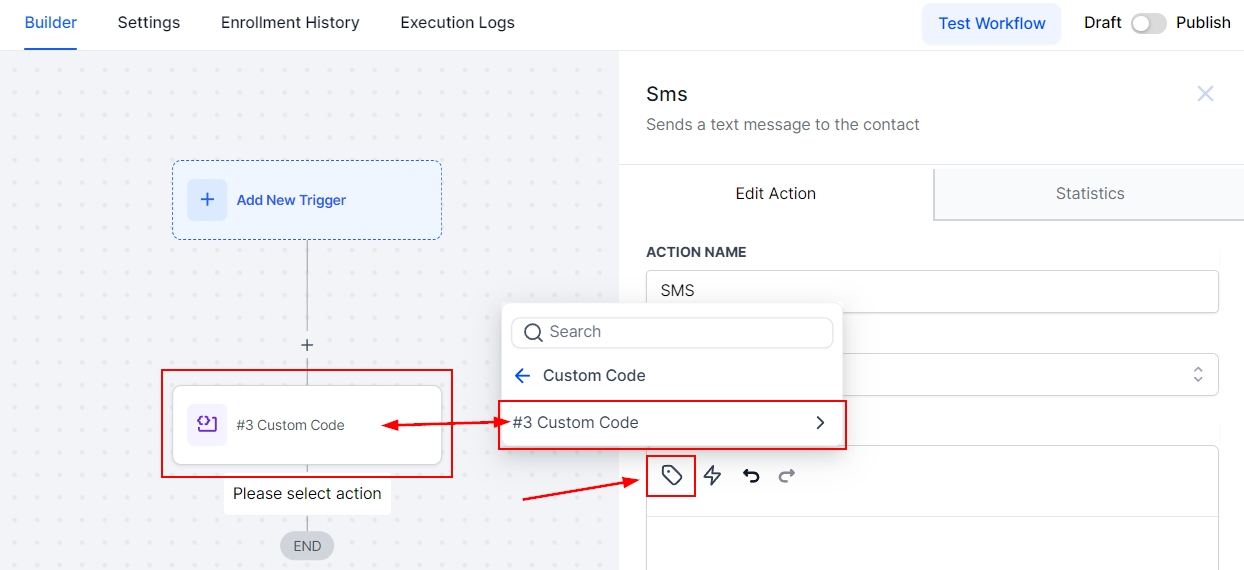The height and width of the screenshot is (570, 1244).
Task: Click the purple Custom Code node icon
Action: (x=207, y=425)
